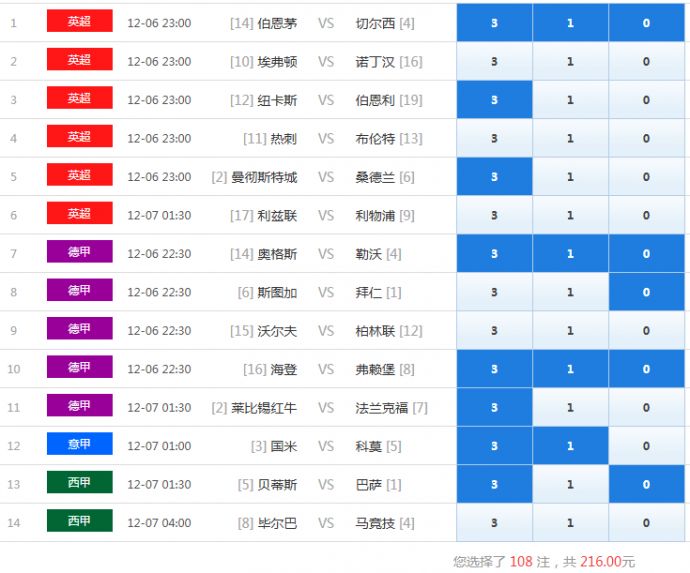The image size is (690, 573).
Task: Click the 3 option for 毕尔巴 vs 马竞技
Action: (494, 523)
